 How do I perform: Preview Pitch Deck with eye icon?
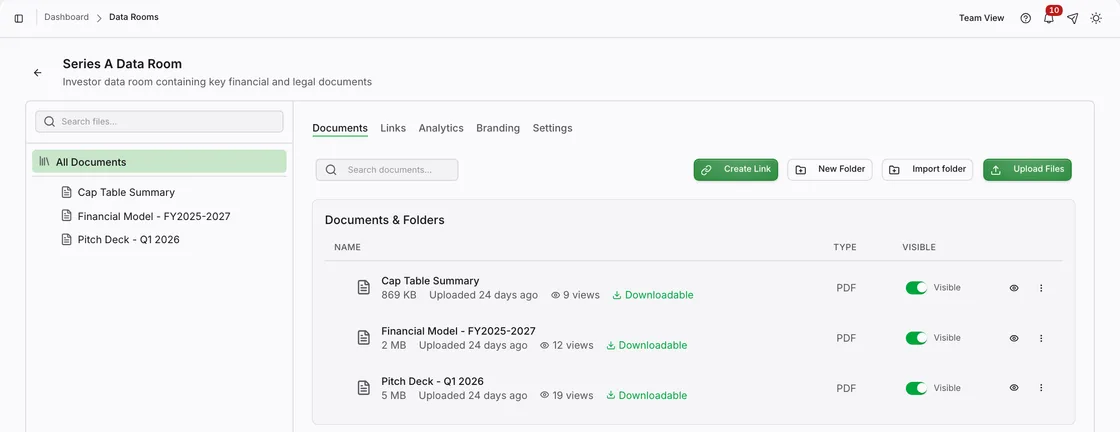(1014, 388)
